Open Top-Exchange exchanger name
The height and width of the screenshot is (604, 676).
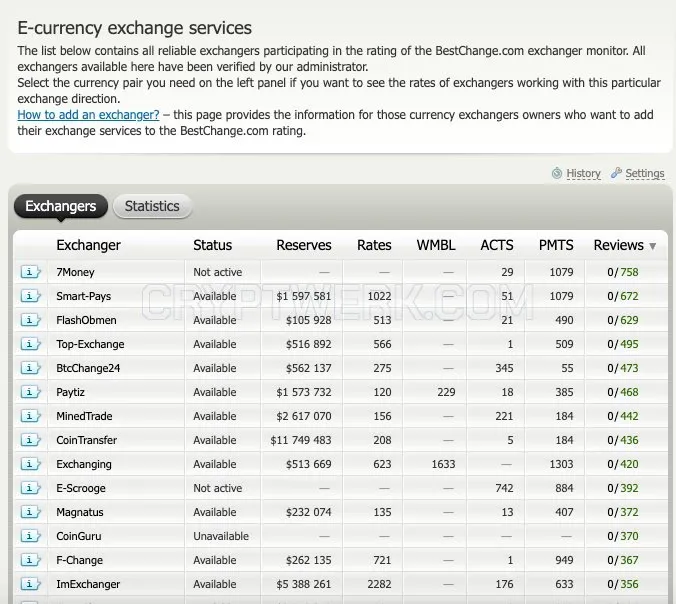[x=90, y=344]
